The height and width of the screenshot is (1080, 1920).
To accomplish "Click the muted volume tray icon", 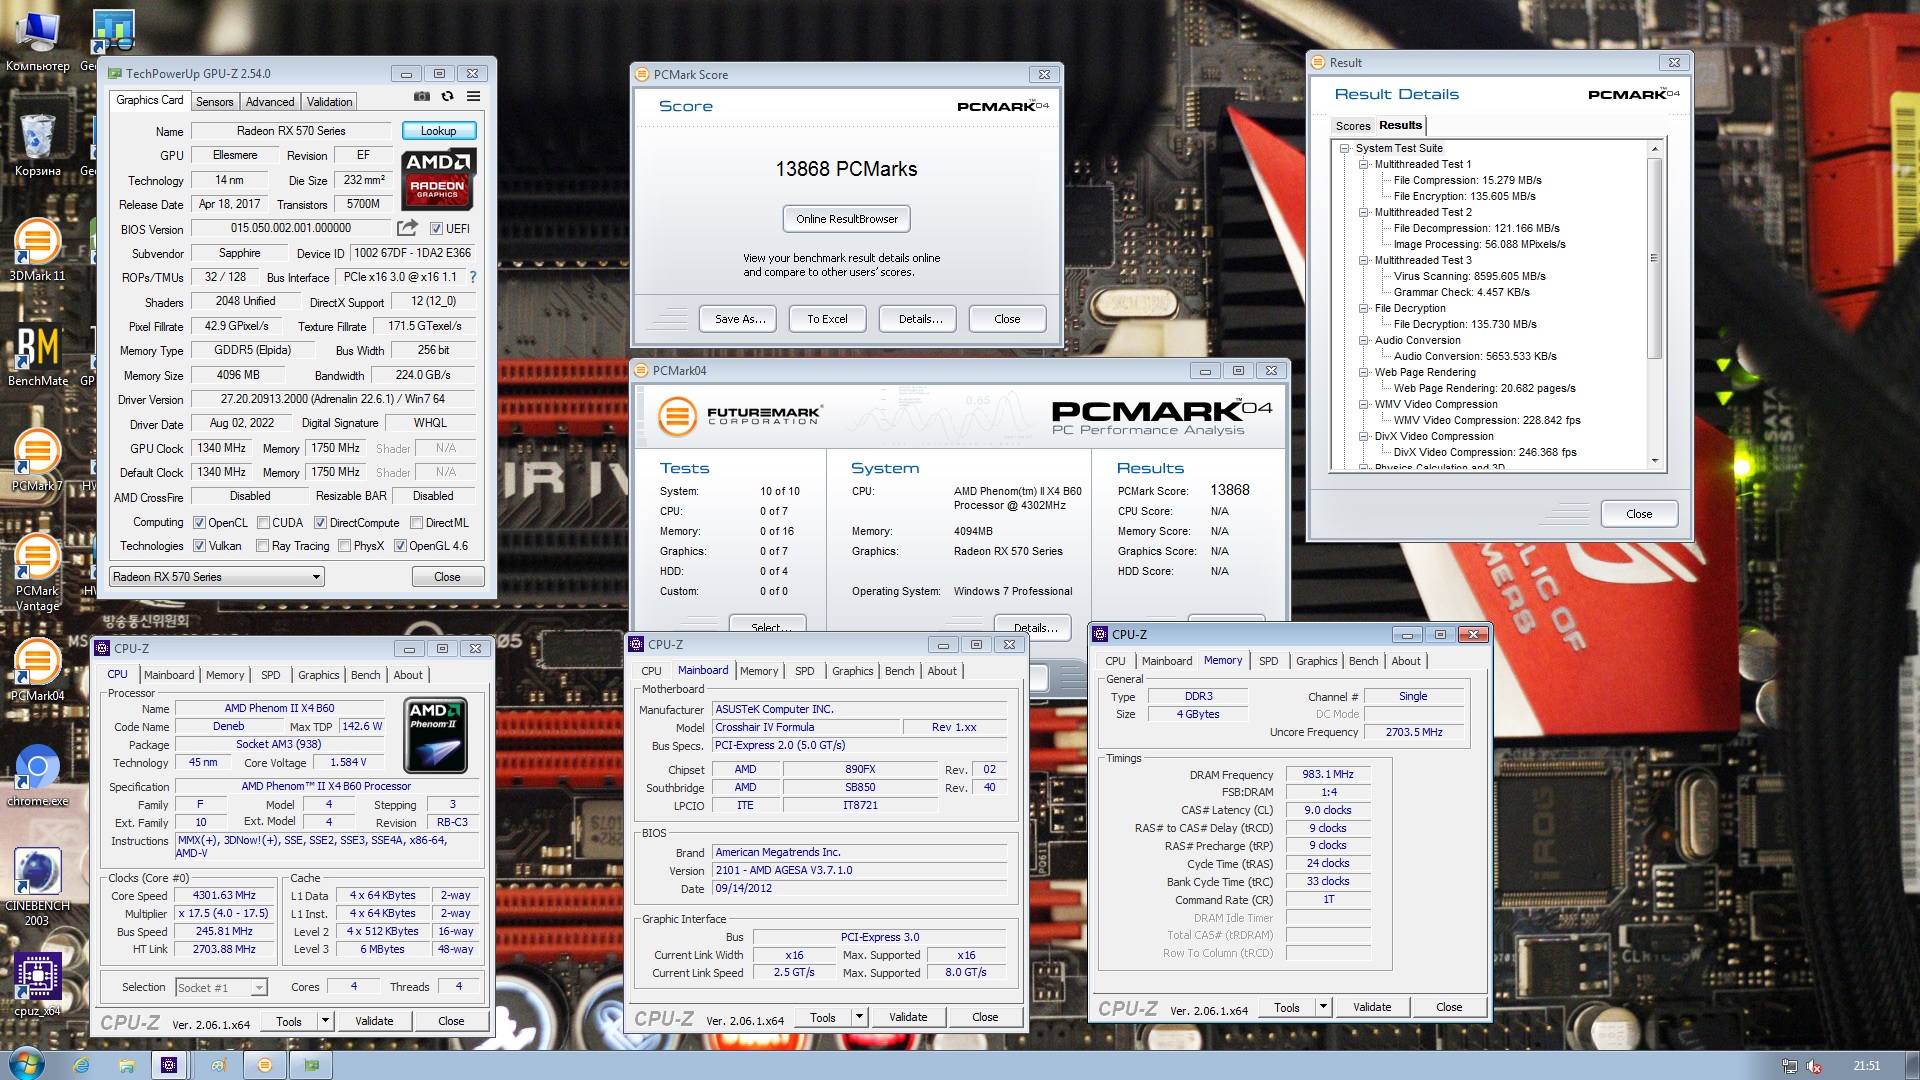I will pyautogui.click(x=1814, y=1066).
